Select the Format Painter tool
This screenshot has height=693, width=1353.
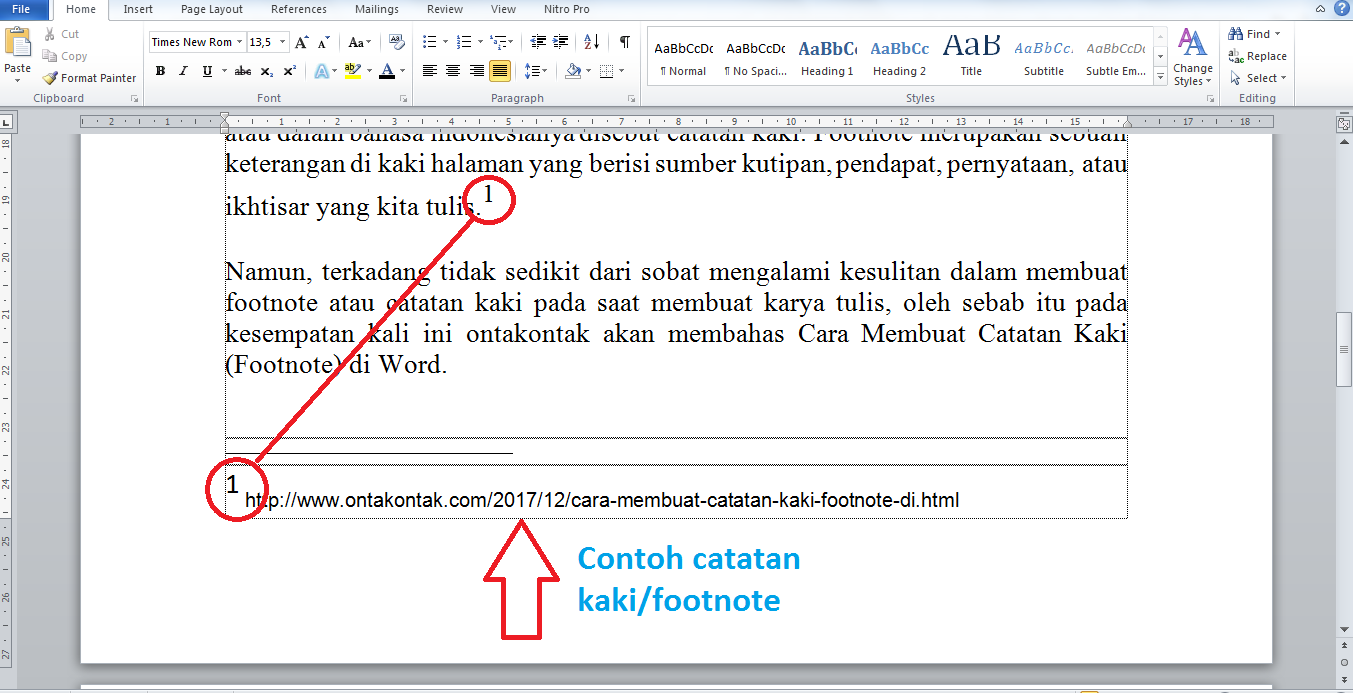tap(89, 77)
